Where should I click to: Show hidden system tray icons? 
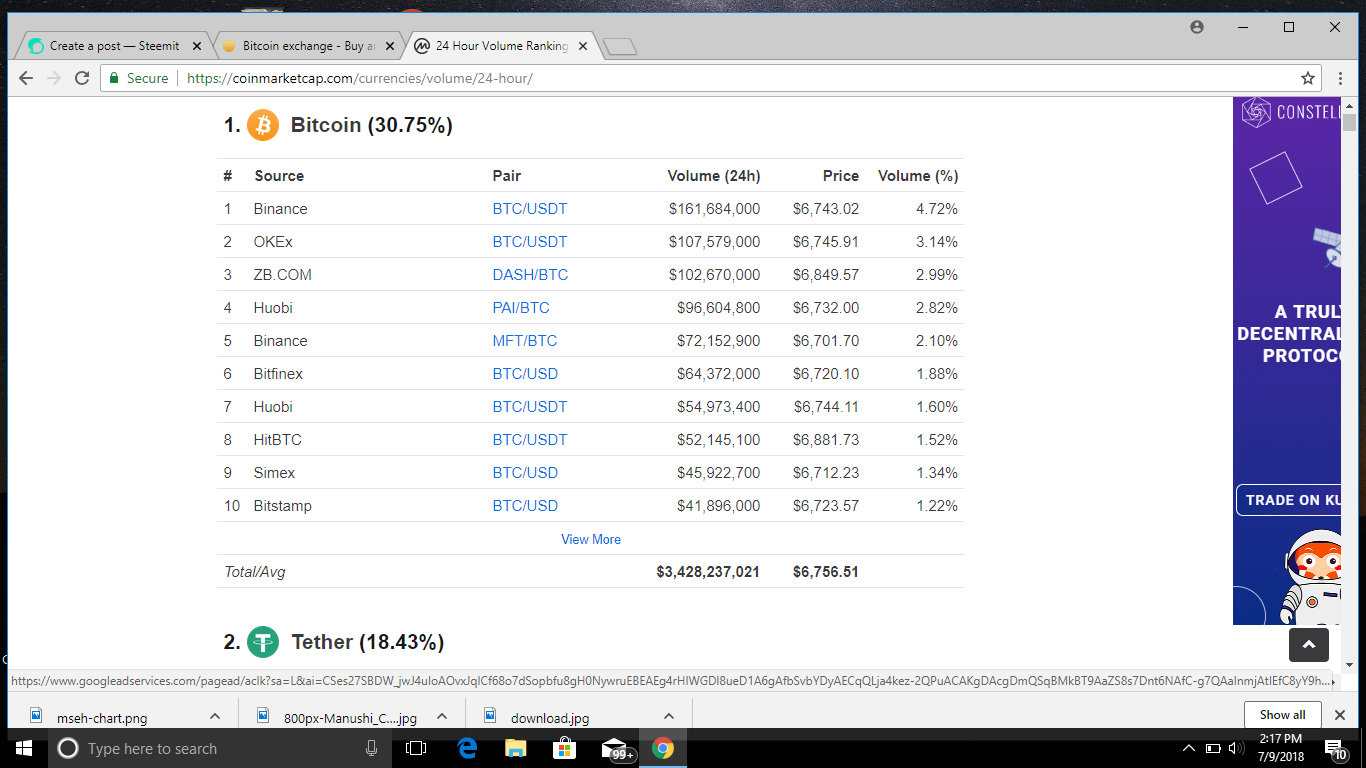1189,748
